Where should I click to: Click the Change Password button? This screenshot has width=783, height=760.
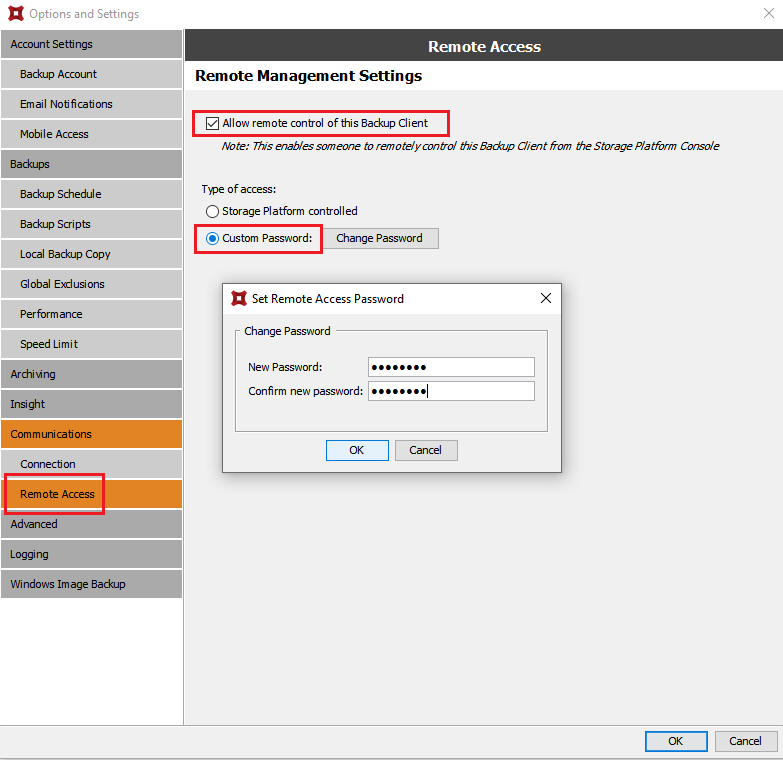(380, 238)
